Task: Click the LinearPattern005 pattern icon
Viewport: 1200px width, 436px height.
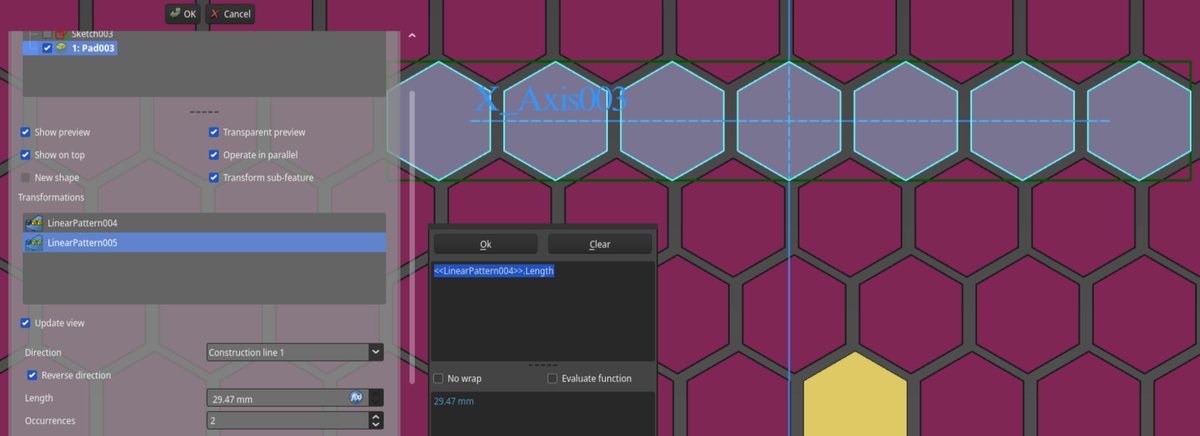Action: pos(34,243)
